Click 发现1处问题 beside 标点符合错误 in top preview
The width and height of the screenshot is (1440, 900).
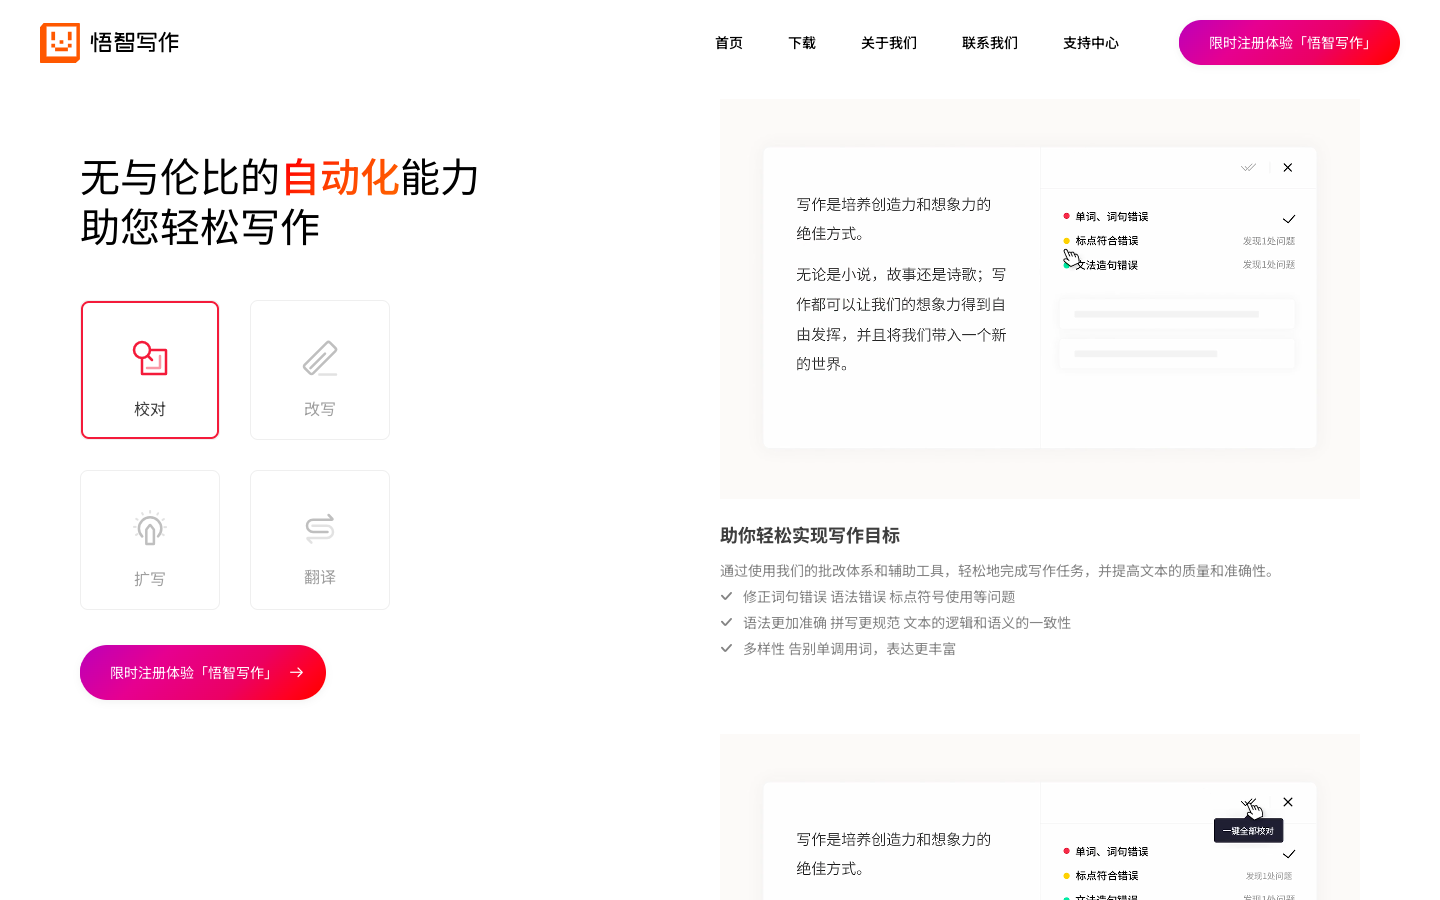[x=1269, y=241]
